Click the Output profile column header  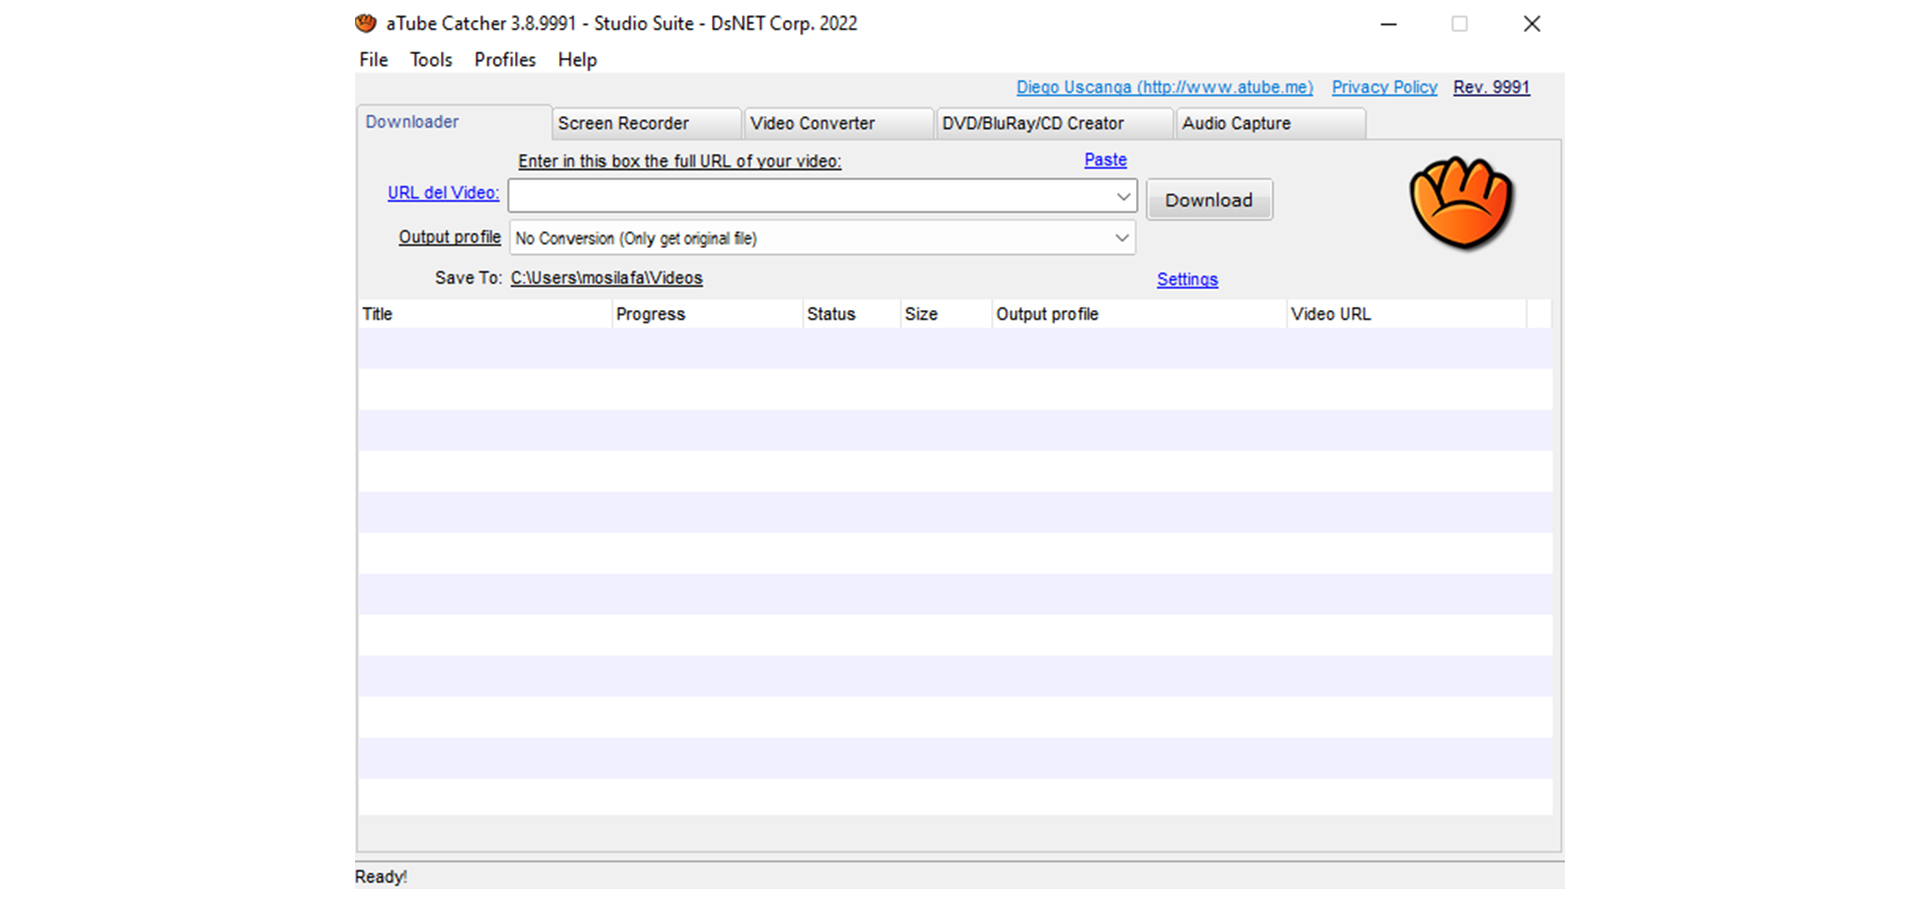(x=1139, y=314)
